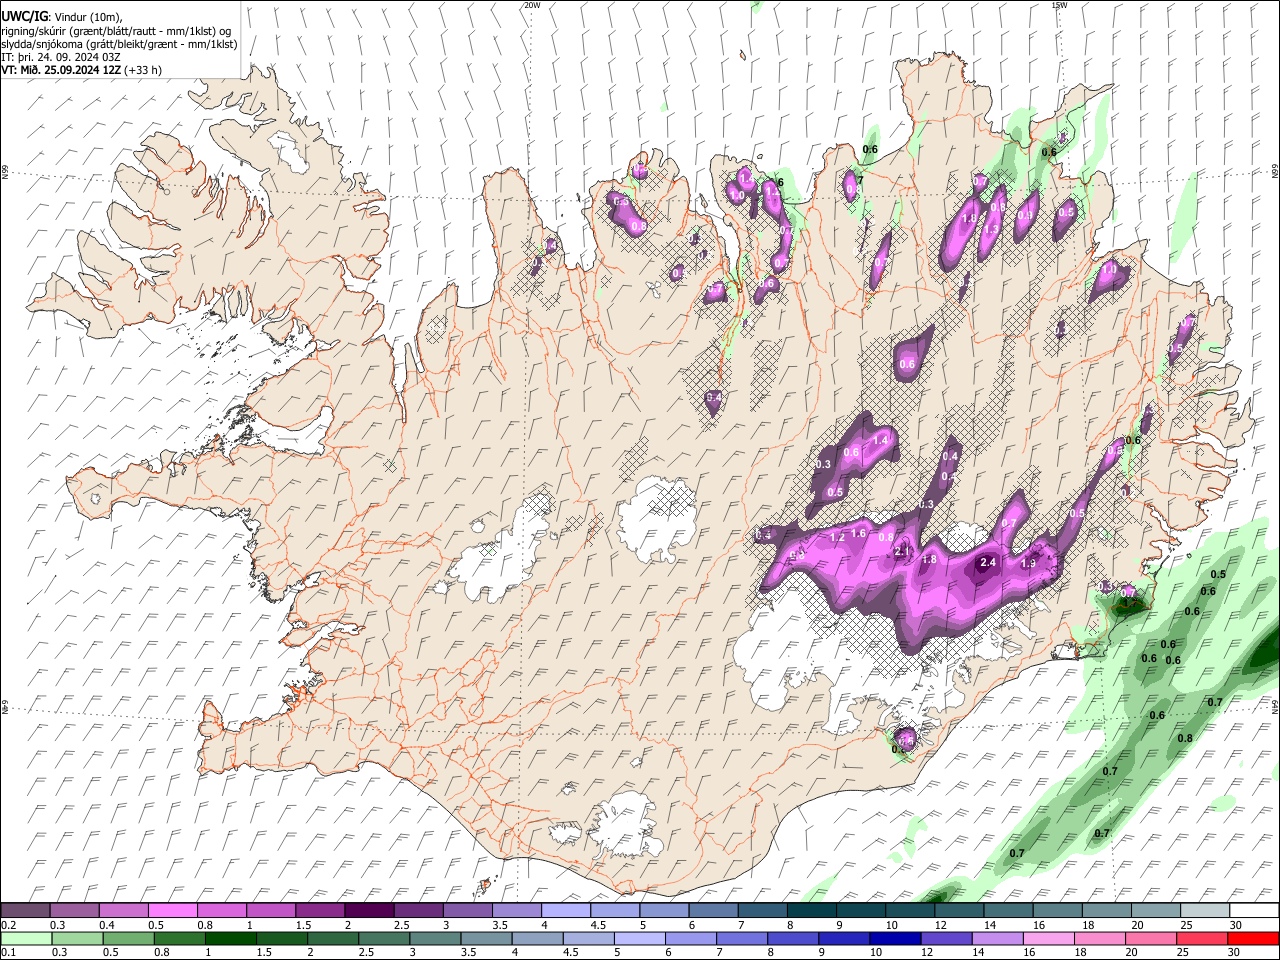
Task: Click the 'IT: þri. 24. 09. 2024 03Z' line
Action: [x=59, y=57]
